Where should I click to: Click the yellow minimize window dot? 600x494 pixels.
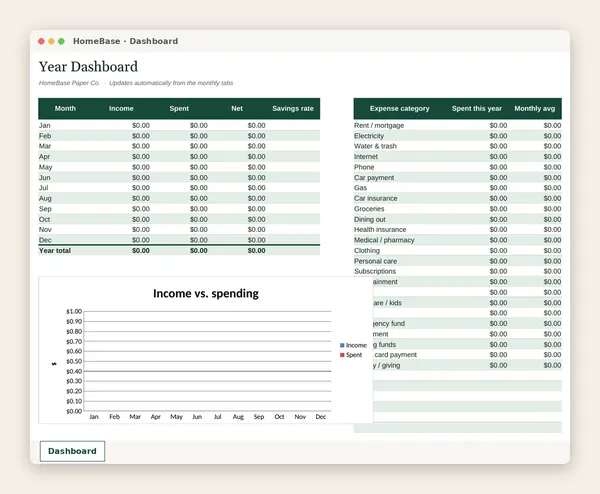tap(51, 41)
